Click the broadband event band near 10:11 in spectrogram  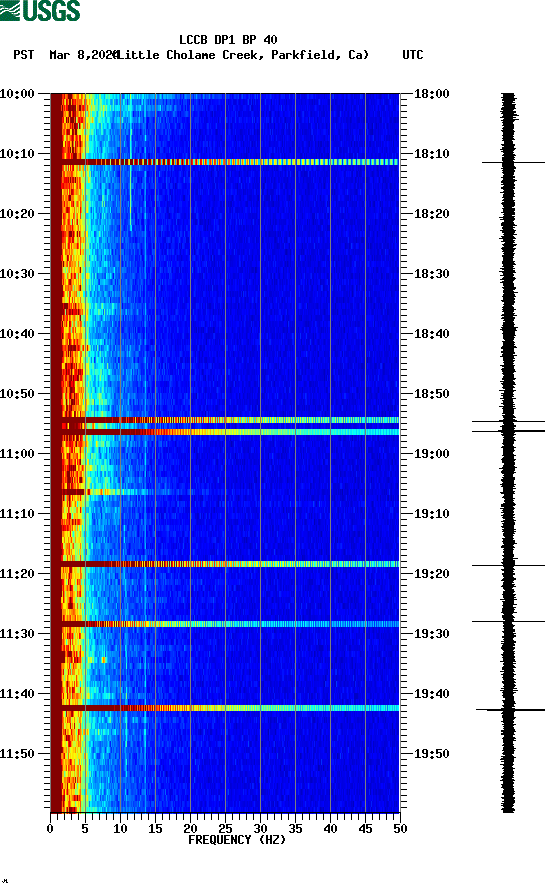coord(225,162)
